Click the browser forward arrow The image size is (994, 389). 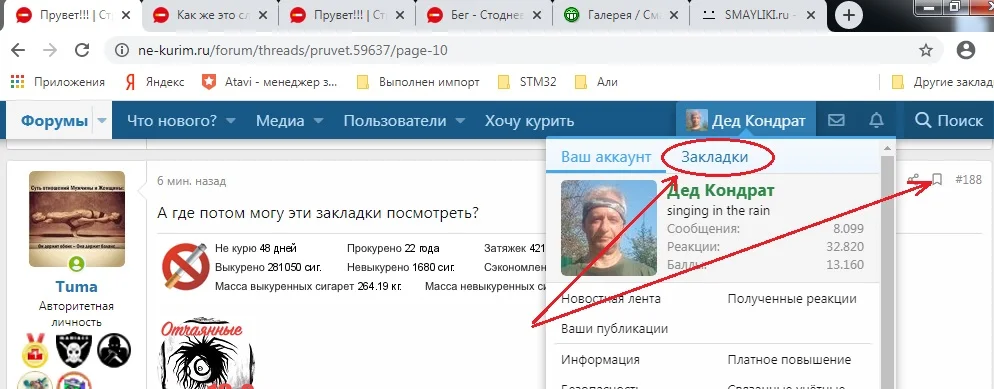[49, 50]
